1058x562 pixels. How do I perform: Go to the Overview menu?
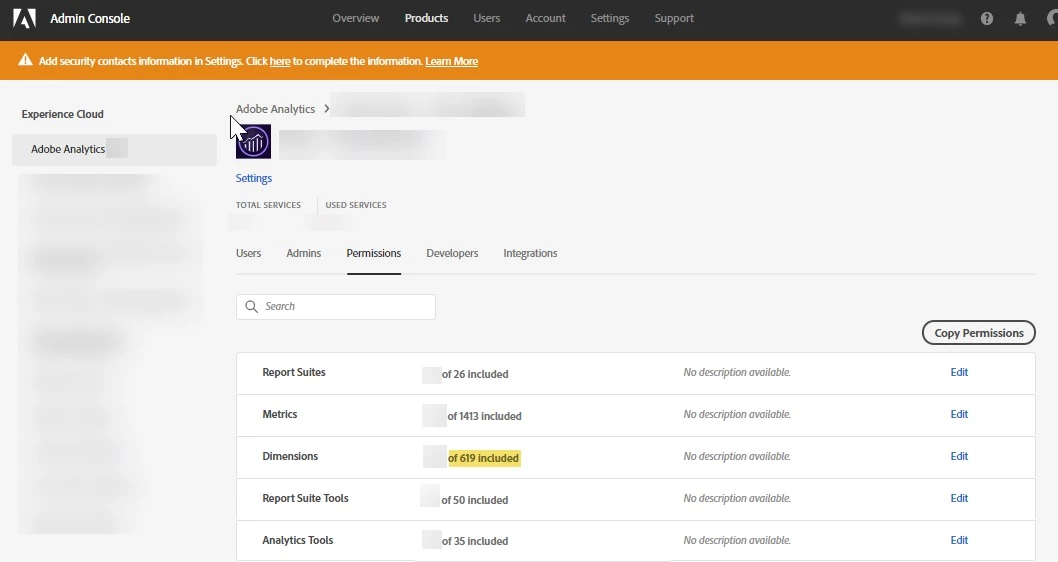coord(356,18)
